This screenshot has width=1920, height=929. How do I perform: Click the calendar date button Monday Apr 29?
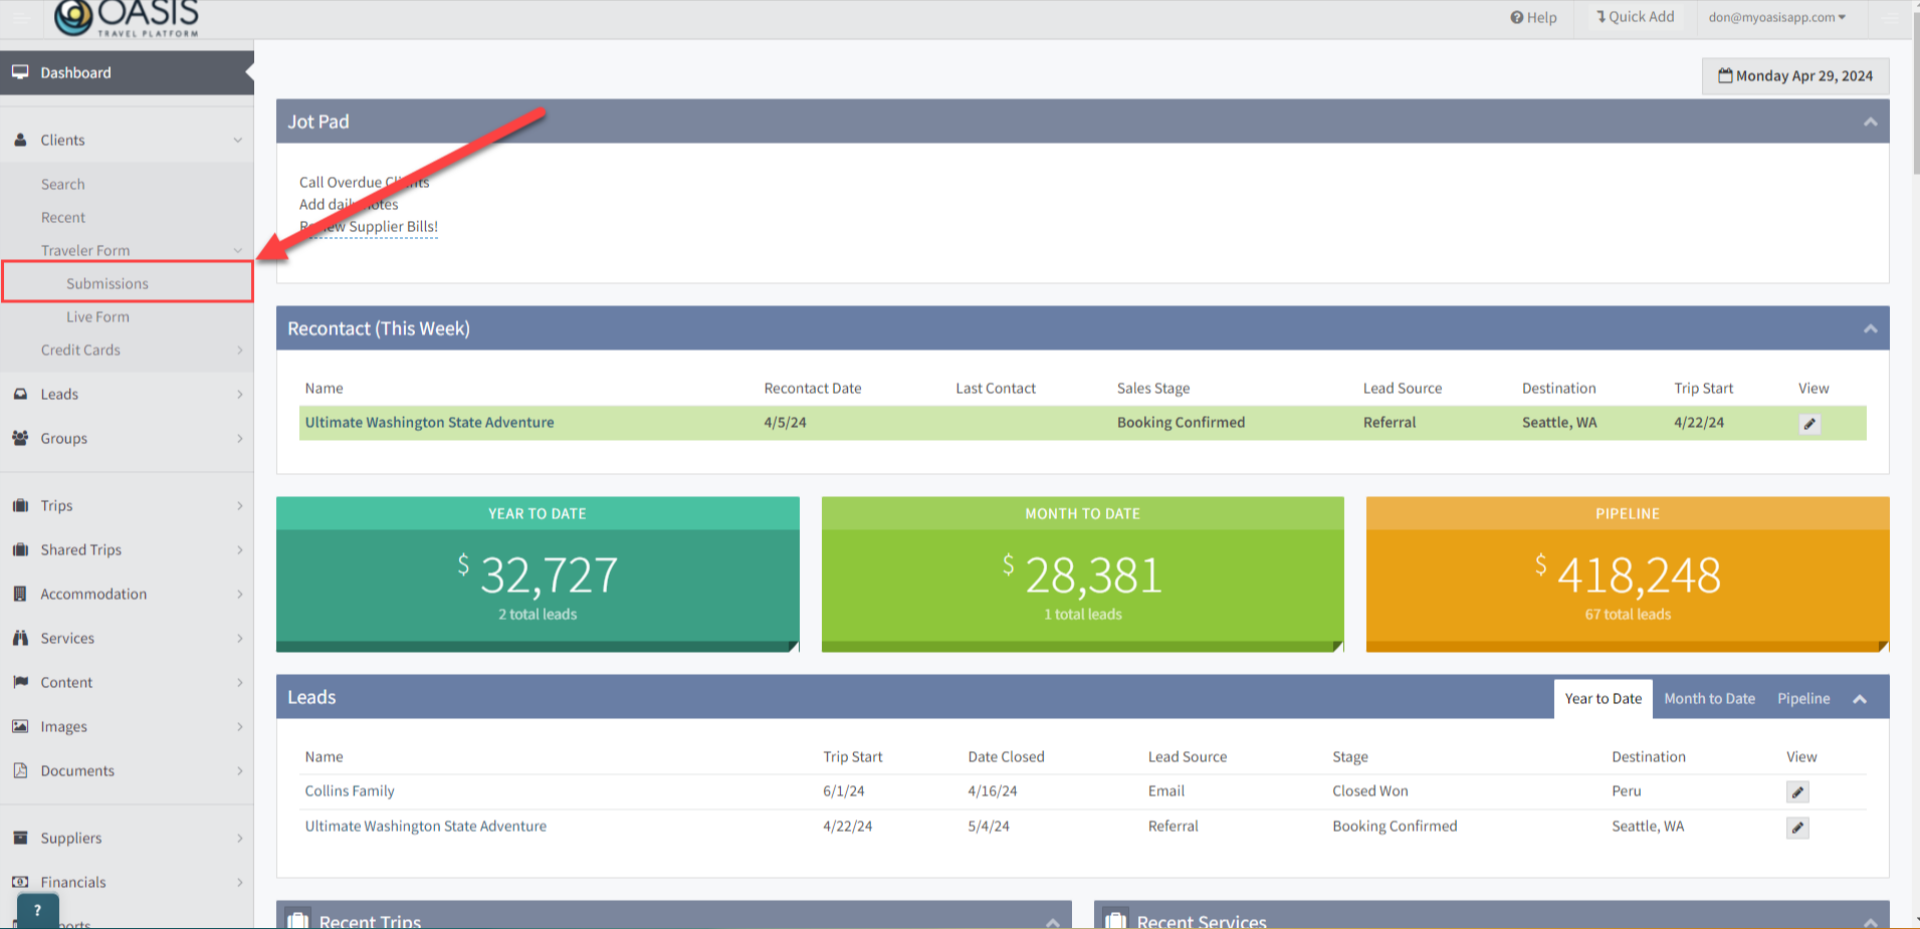(1795, 76)
